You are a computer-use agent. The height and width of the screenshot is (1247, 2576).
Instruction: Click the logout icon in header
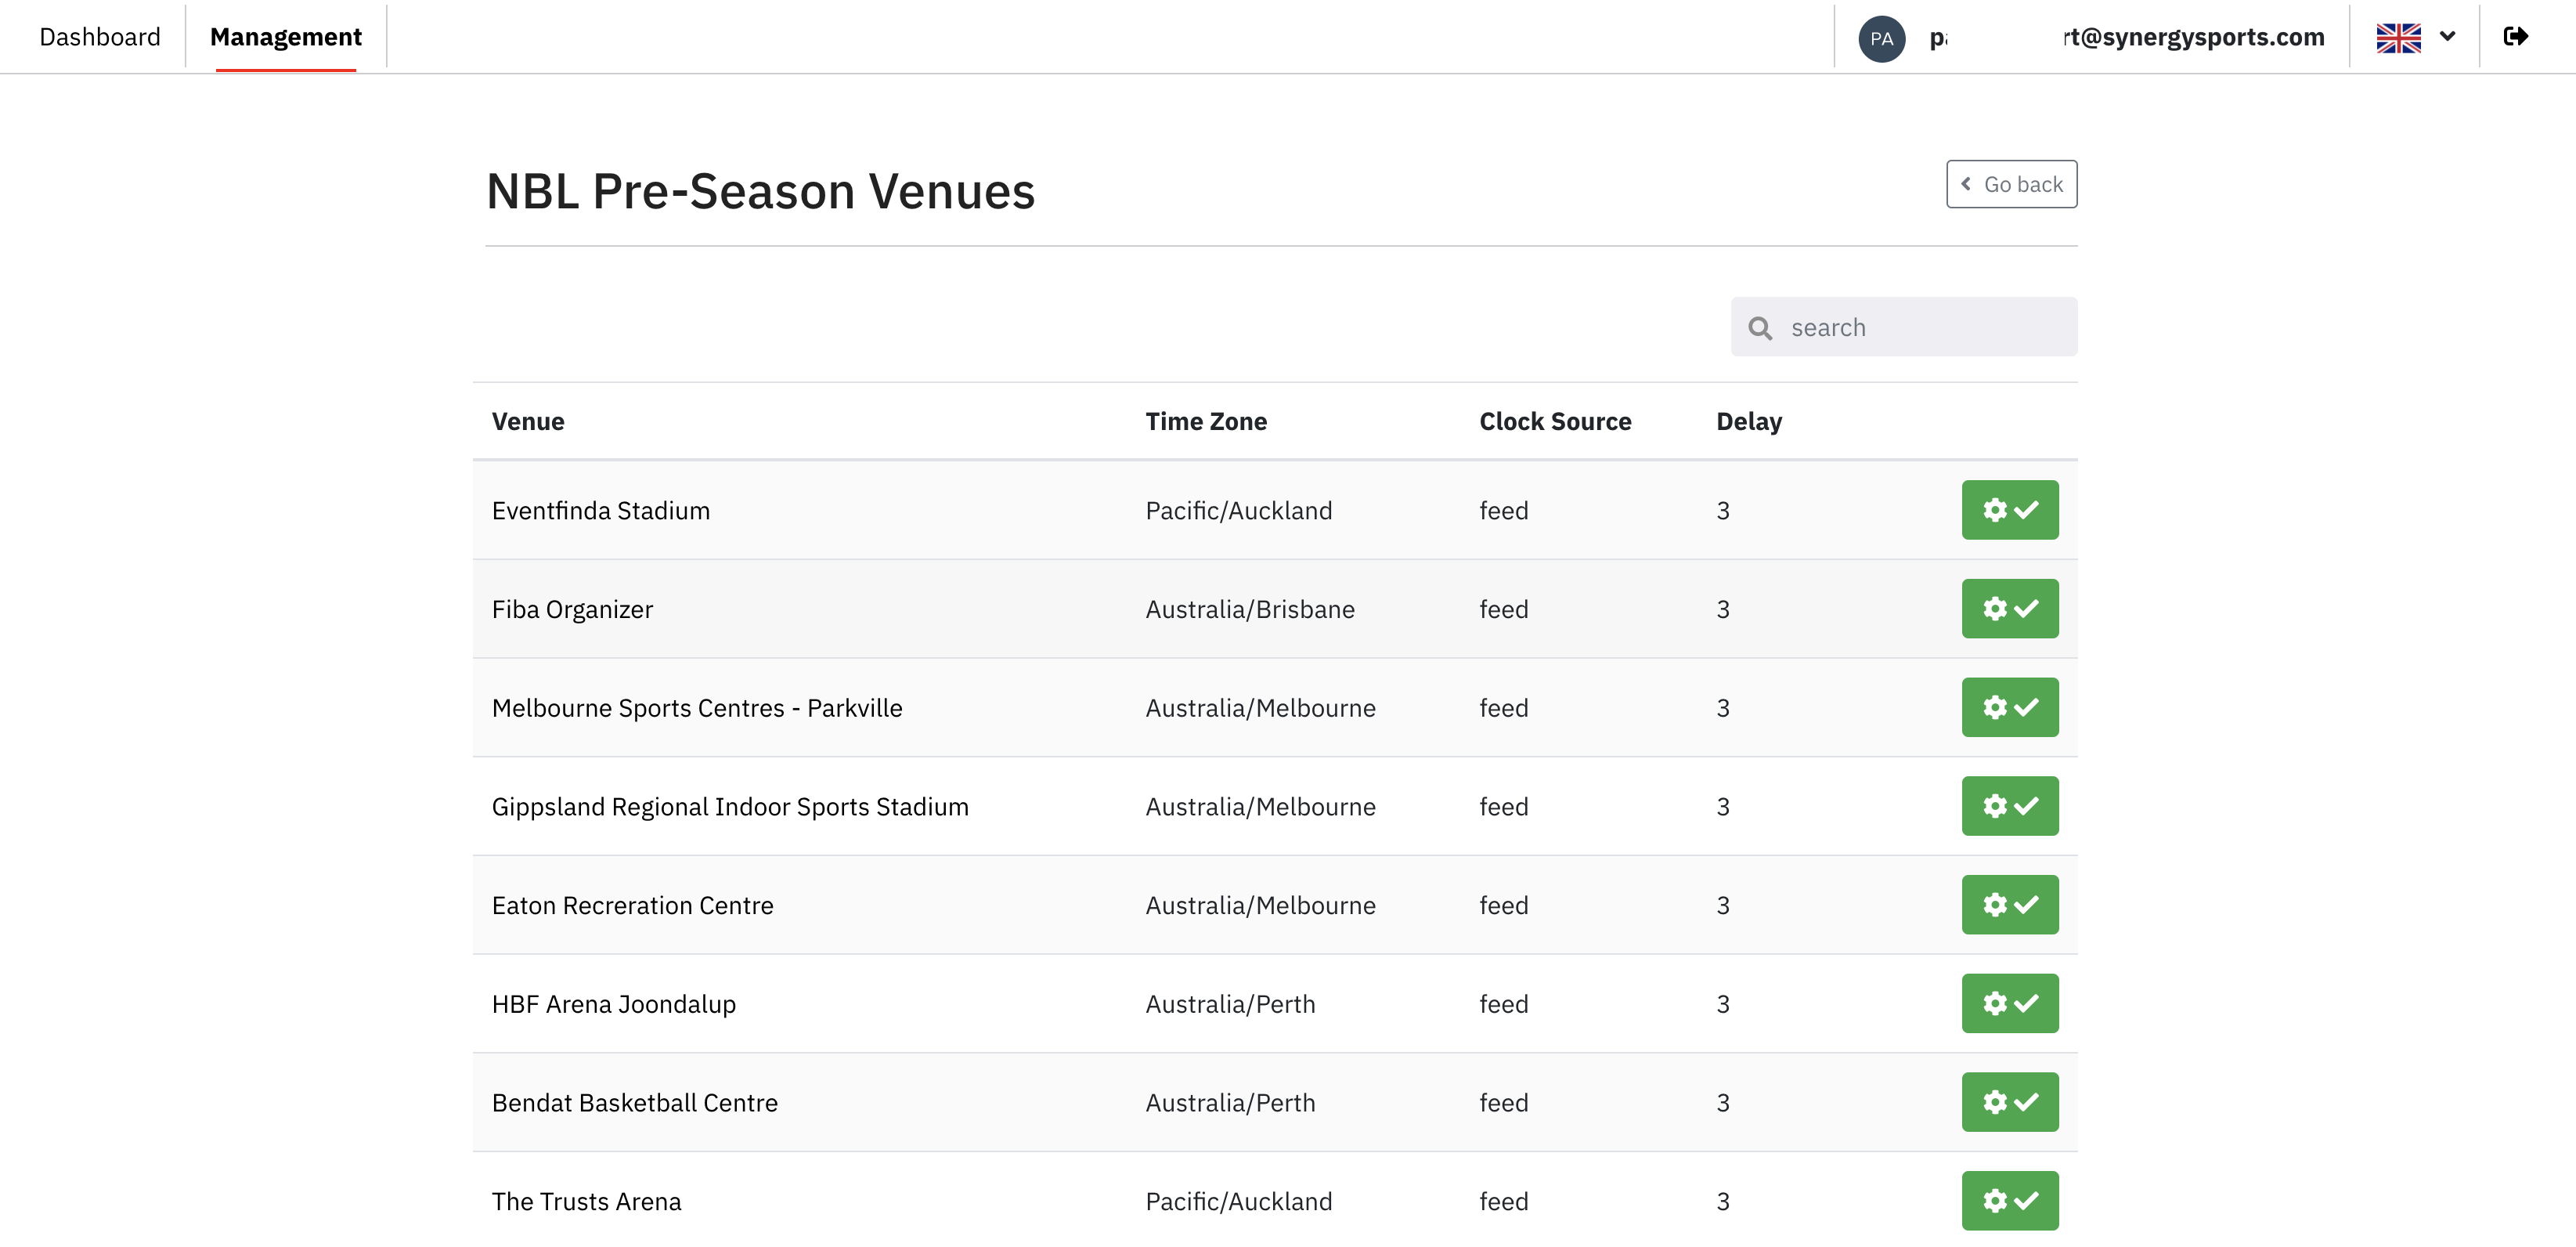[2515, 37]
